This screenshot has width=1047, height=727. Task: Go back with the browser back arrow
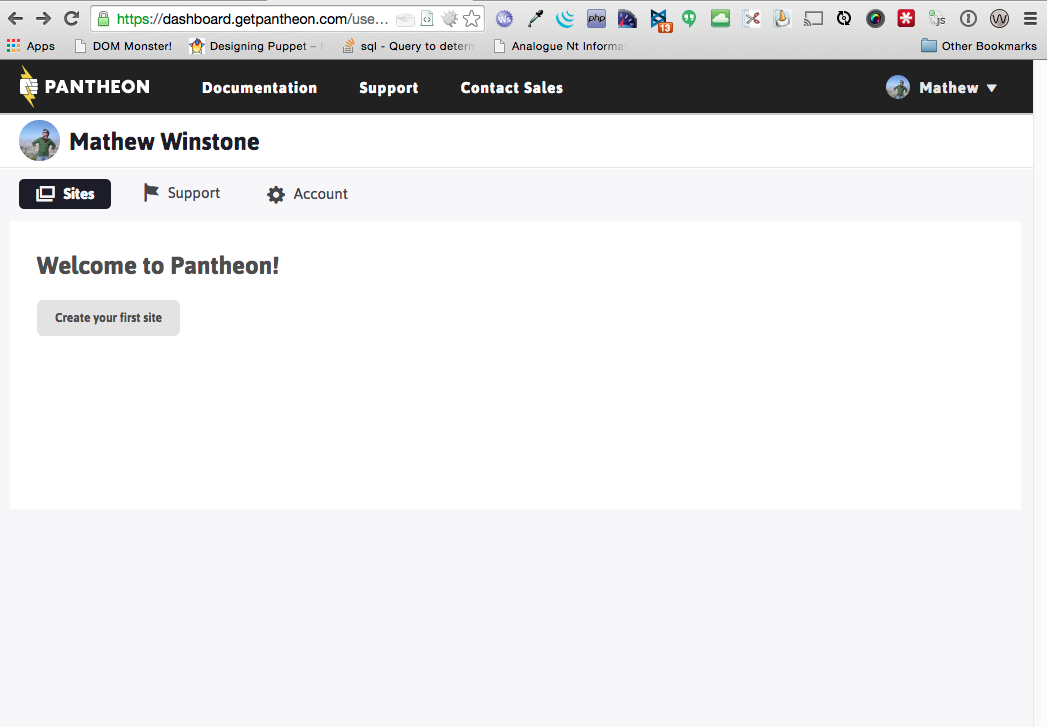15,19
